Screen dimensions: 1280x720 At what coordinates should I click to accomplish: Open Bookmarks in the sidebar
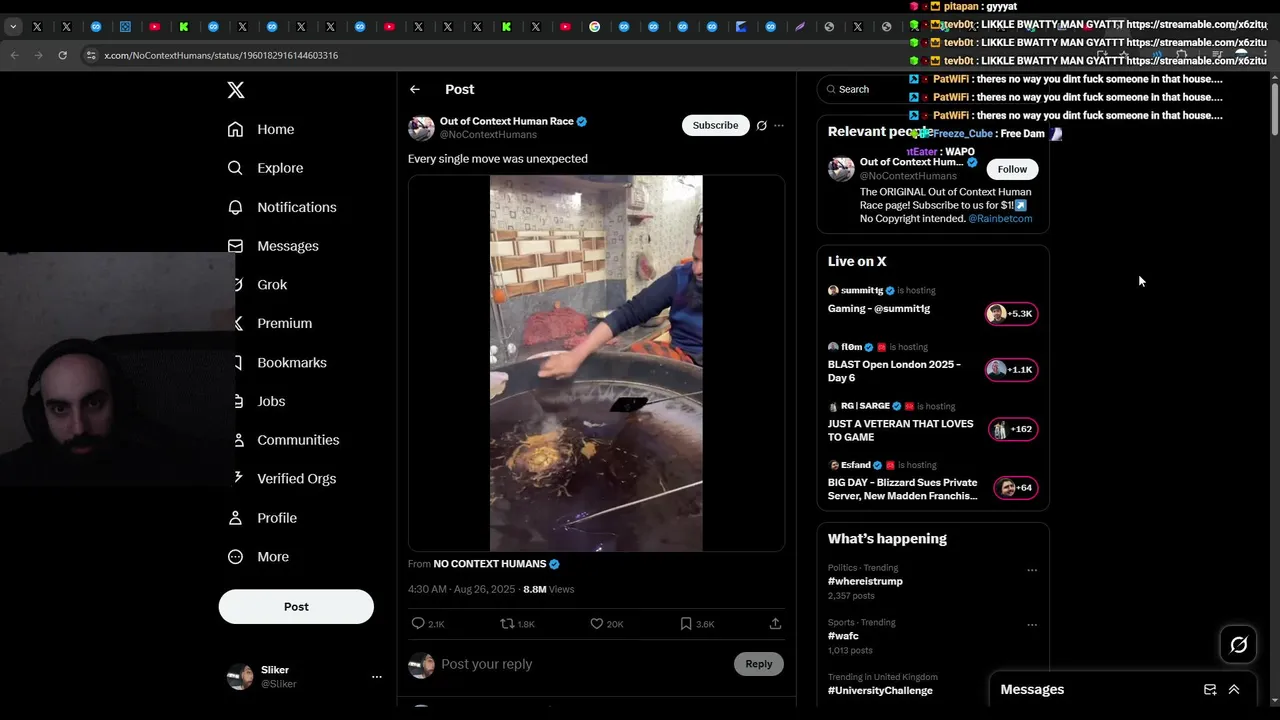pyautogui.click(x=280, y=362)
